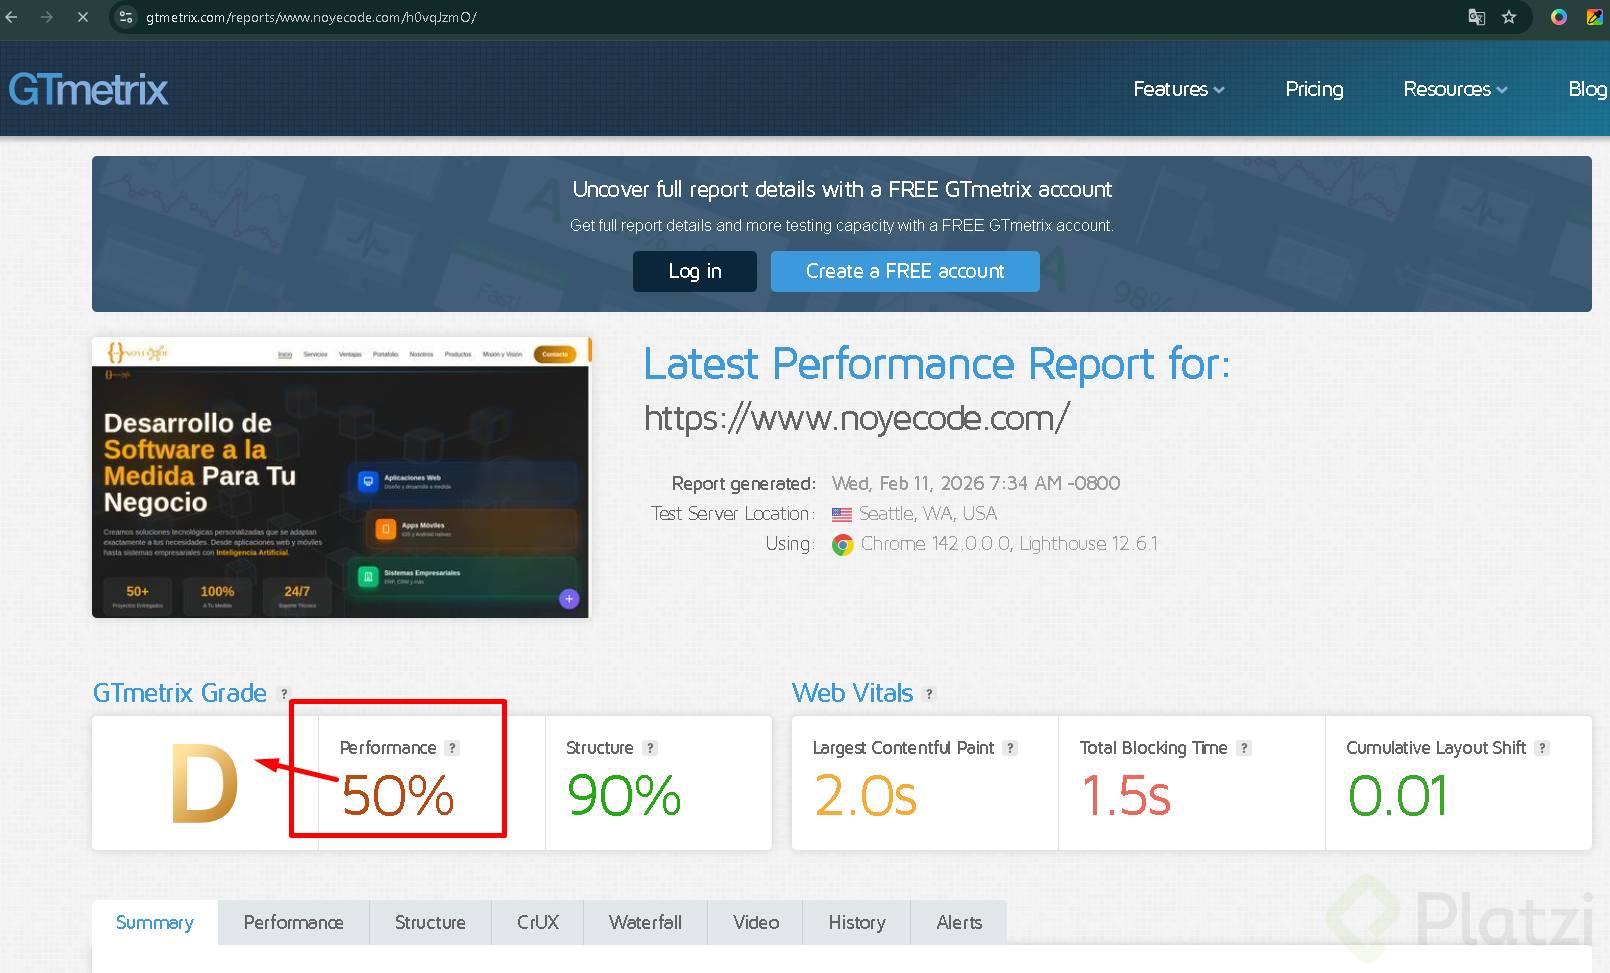Click the Seattle, WA, USA location text
The height and width of the screenshot is (973, 1610).
click(x=928, y=514)
